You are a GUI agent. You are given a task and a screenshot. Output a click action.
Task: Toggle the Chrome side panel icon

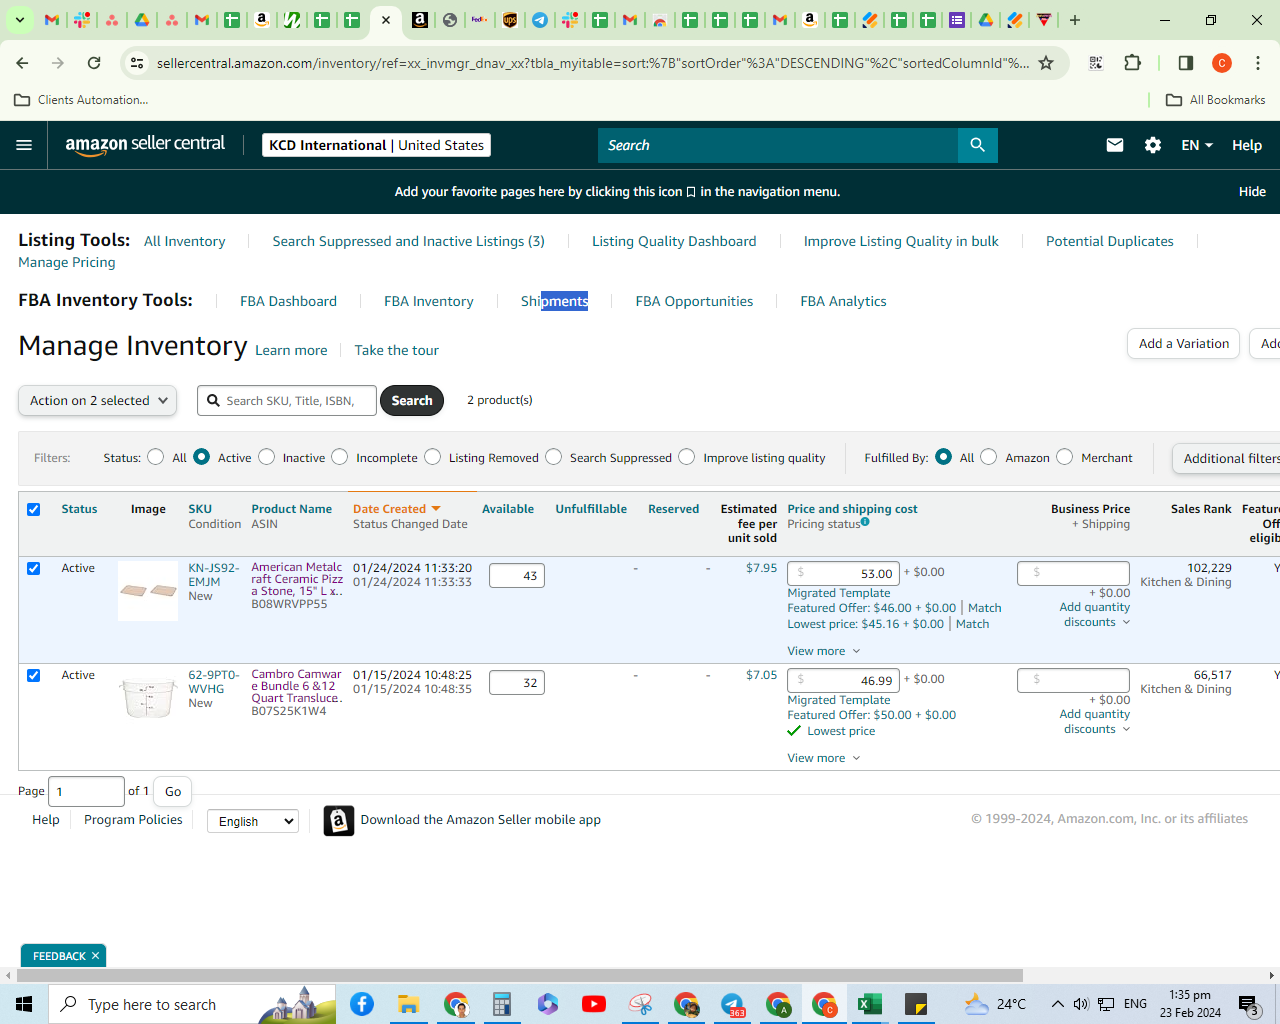[x=1186, y=63]
